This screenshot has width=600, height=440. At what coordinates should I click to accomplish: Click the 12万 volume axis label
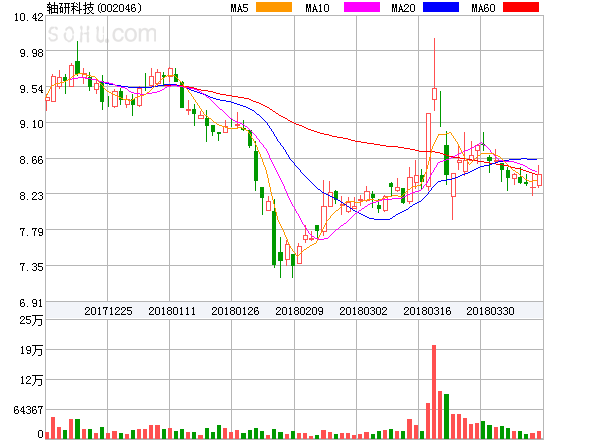click(x=31, y=380)
